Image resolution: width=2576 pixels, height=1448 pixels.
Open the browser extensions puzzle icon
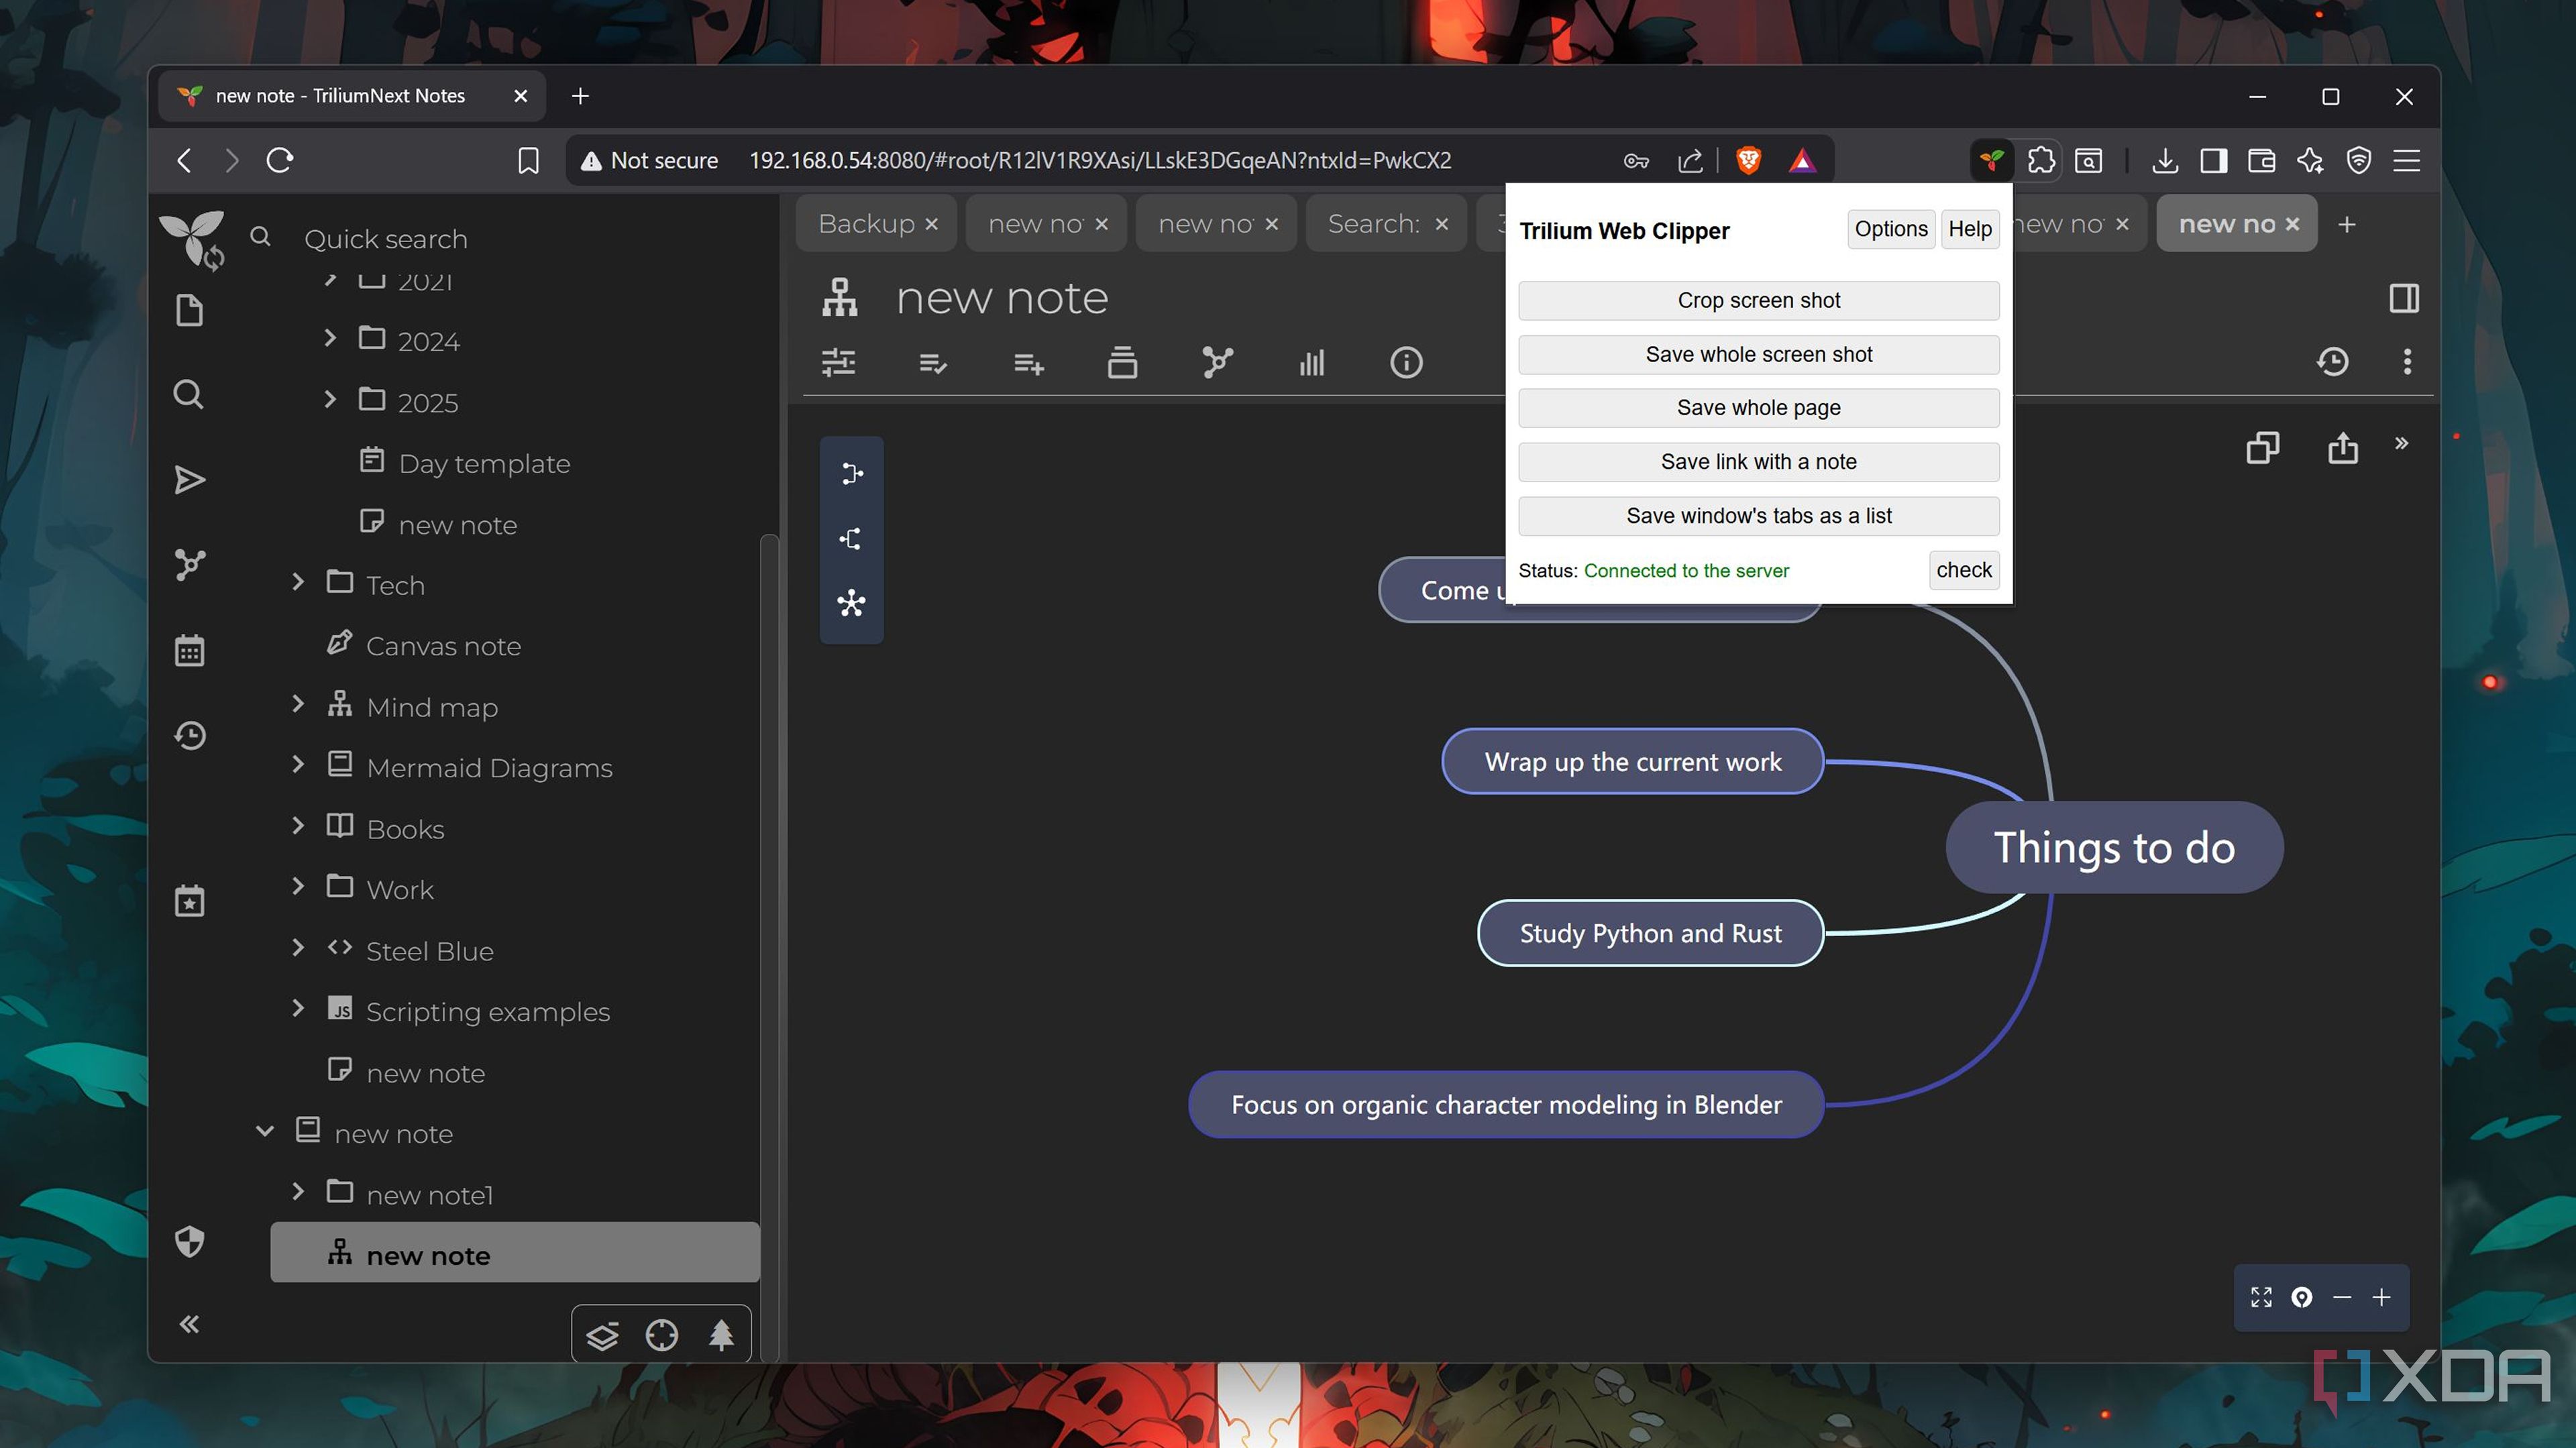click(x=2040, y=160)
